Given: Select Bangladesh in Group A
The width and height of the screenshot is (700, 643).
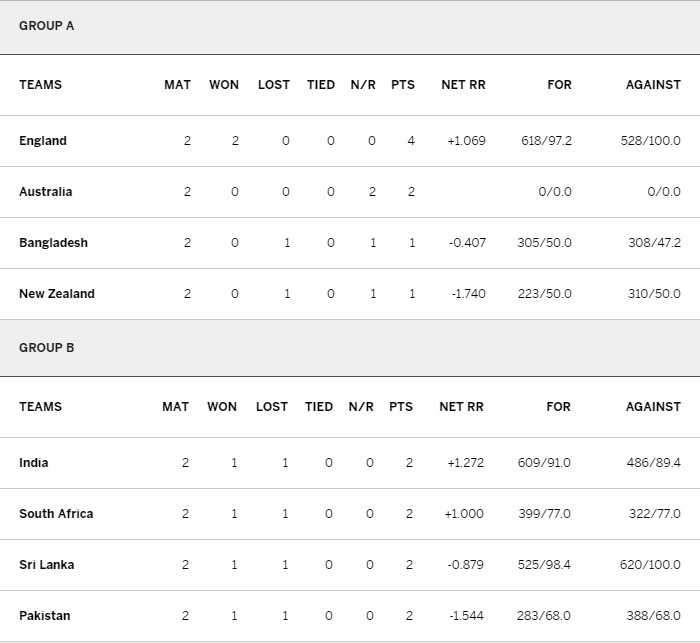Looking at the screenshot, I should coord(53,243).
